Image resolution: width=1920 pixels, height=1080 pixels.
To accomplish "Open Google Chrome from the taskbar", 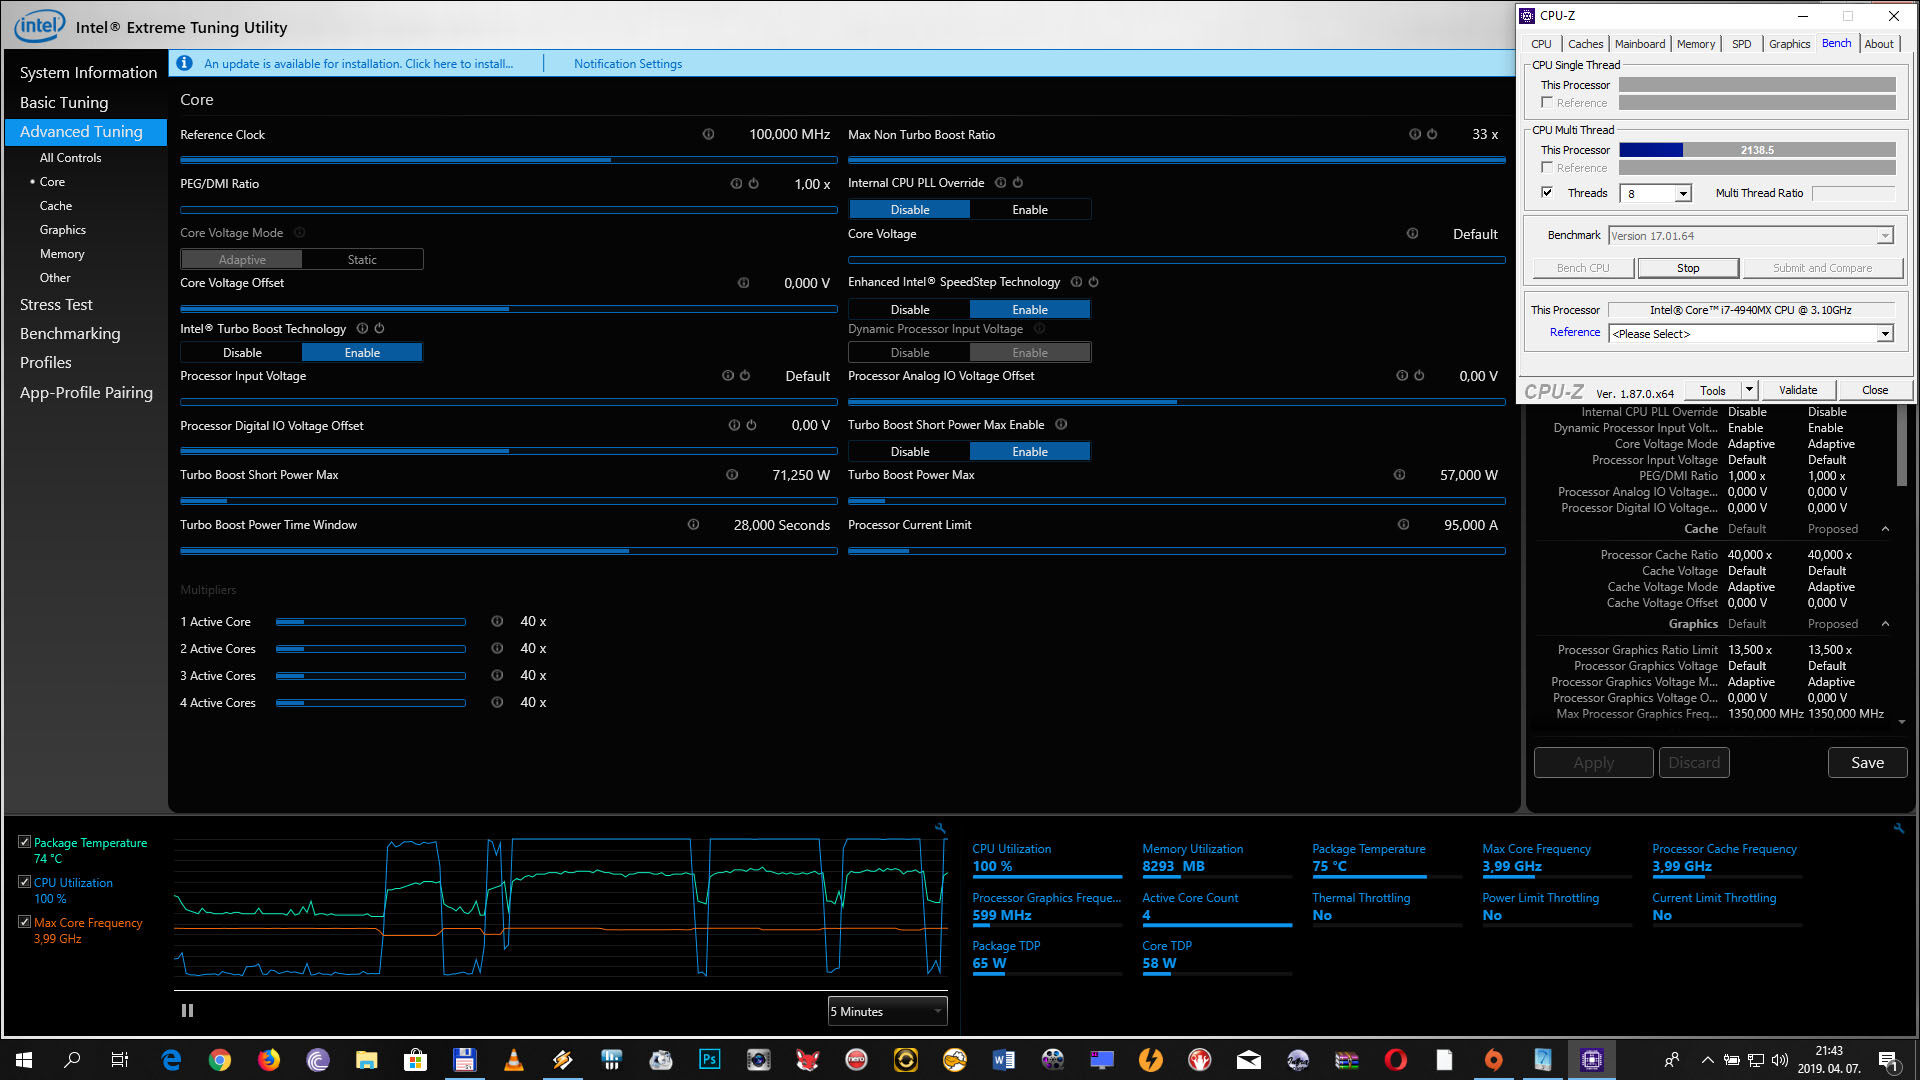I will pyautogui.click(x=220, y=1060).
